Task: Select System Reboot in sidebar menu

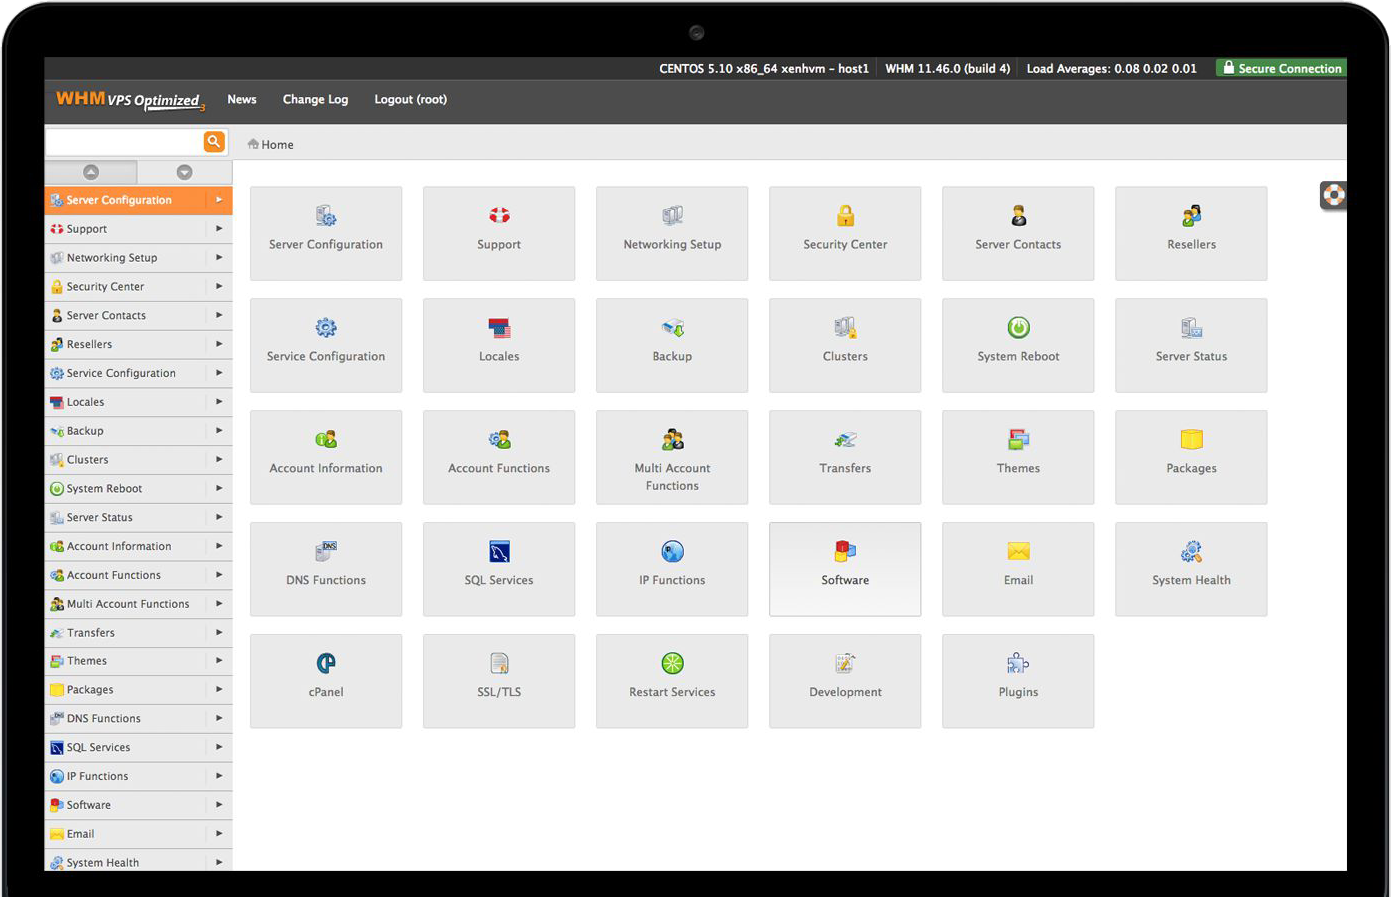Action: (138, 489)
